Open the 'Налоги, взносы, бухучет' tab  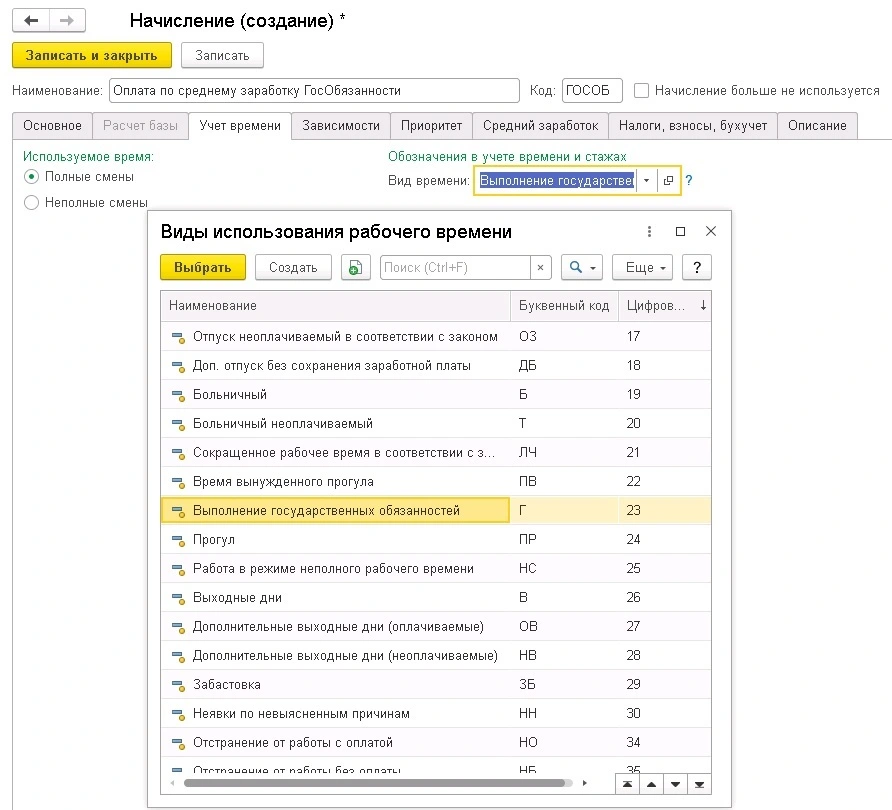693,125
